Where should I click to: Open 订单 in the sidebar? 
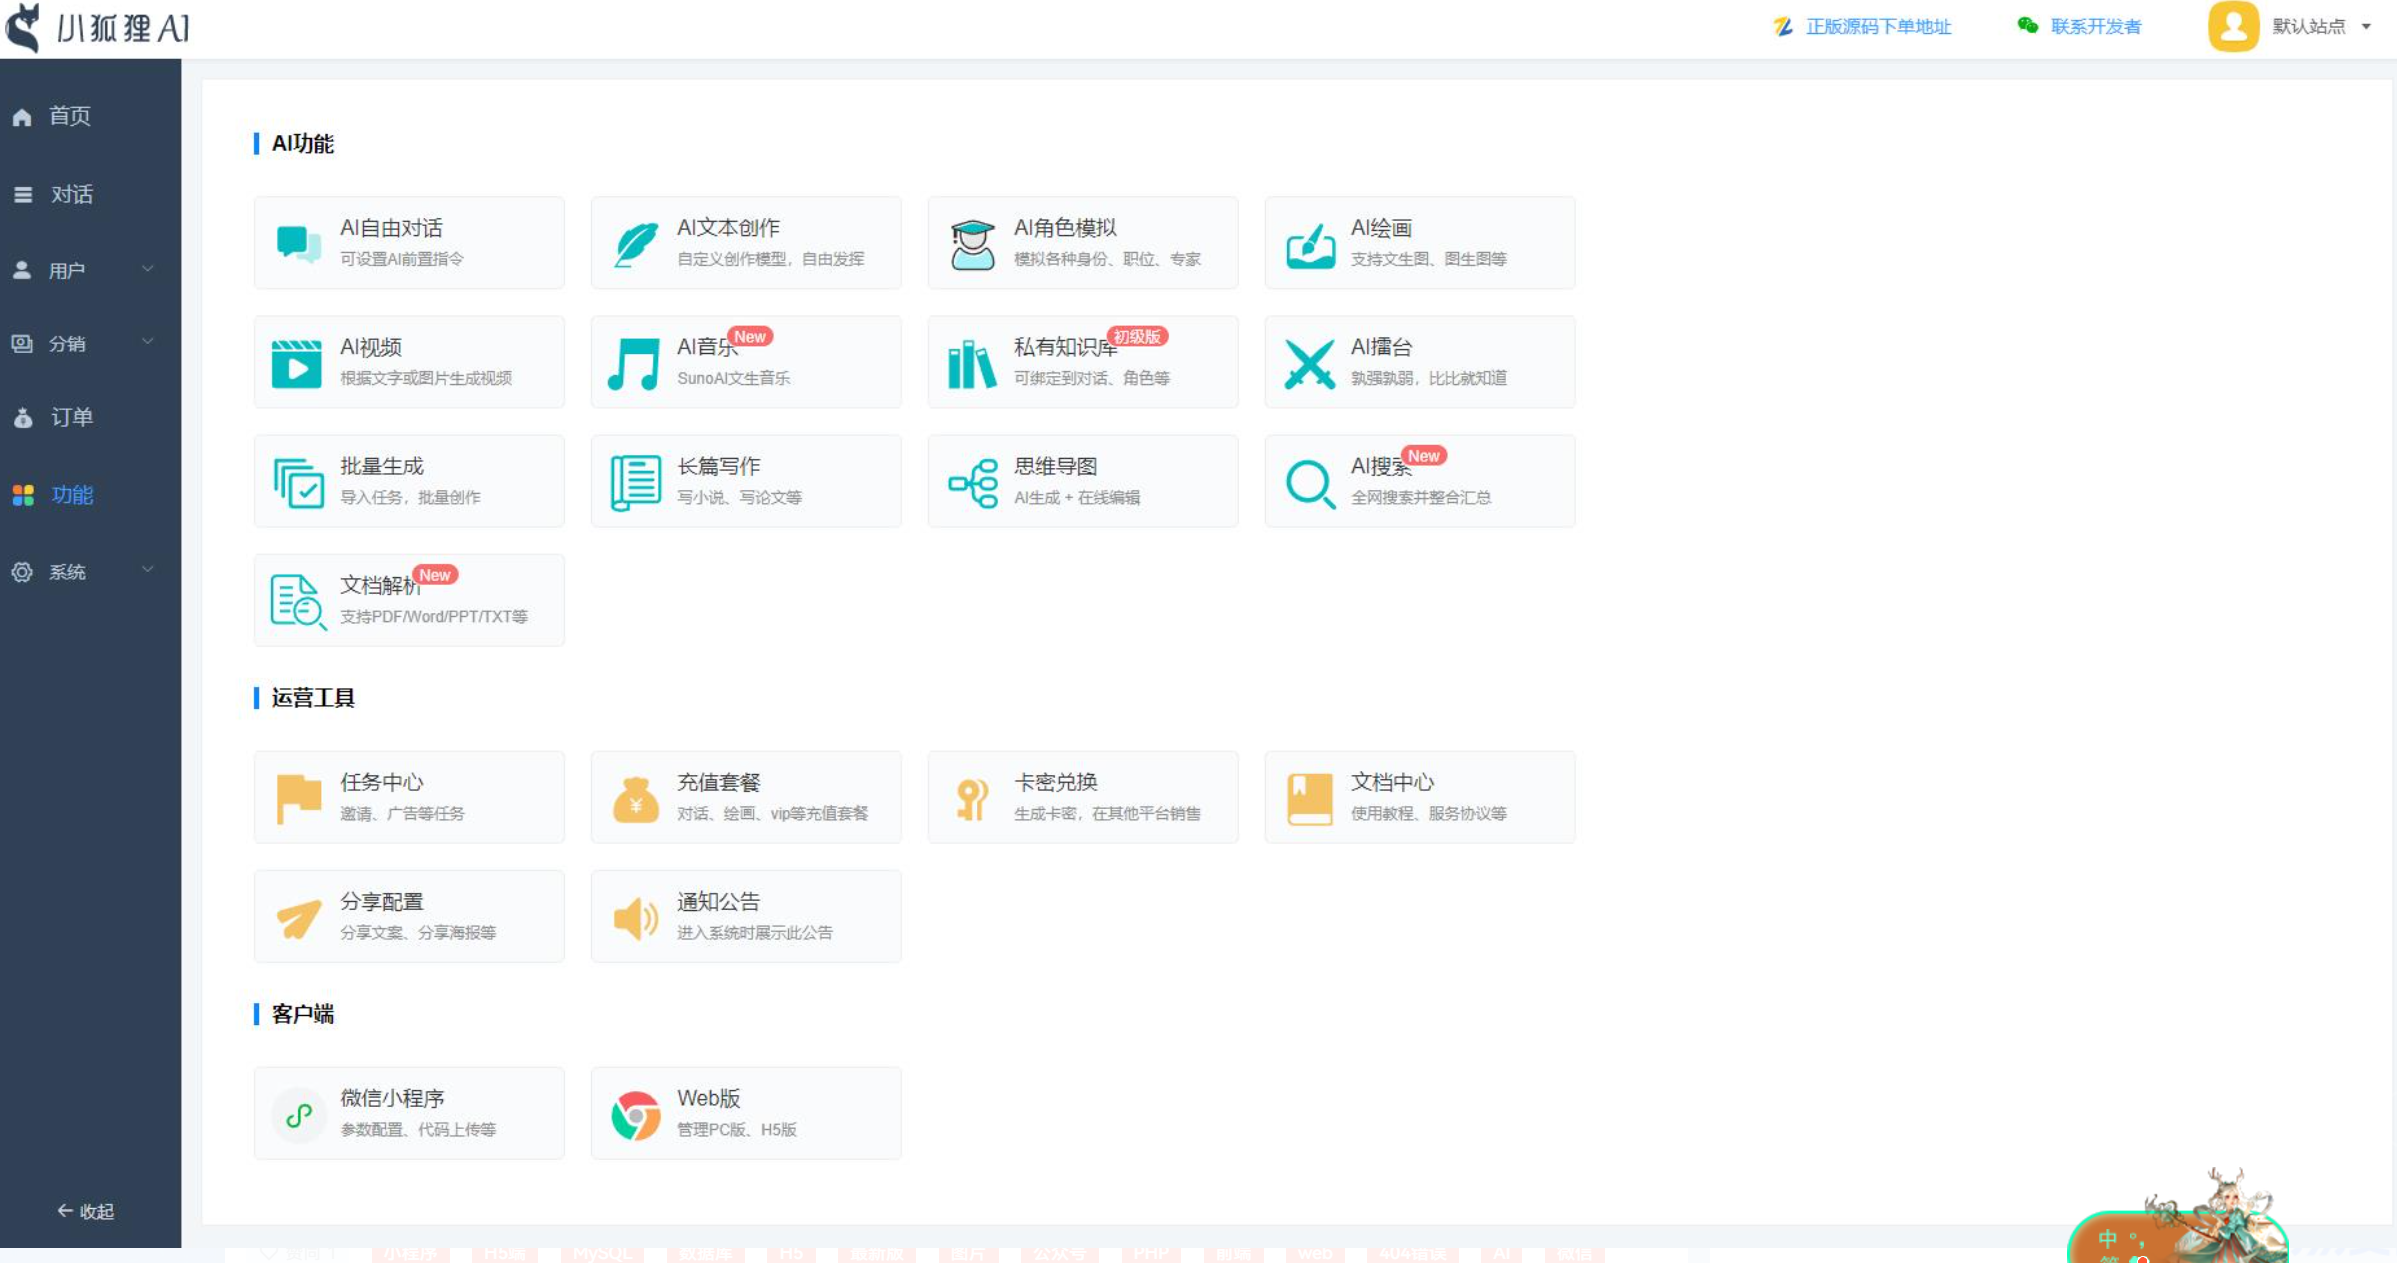pos(72,417)
